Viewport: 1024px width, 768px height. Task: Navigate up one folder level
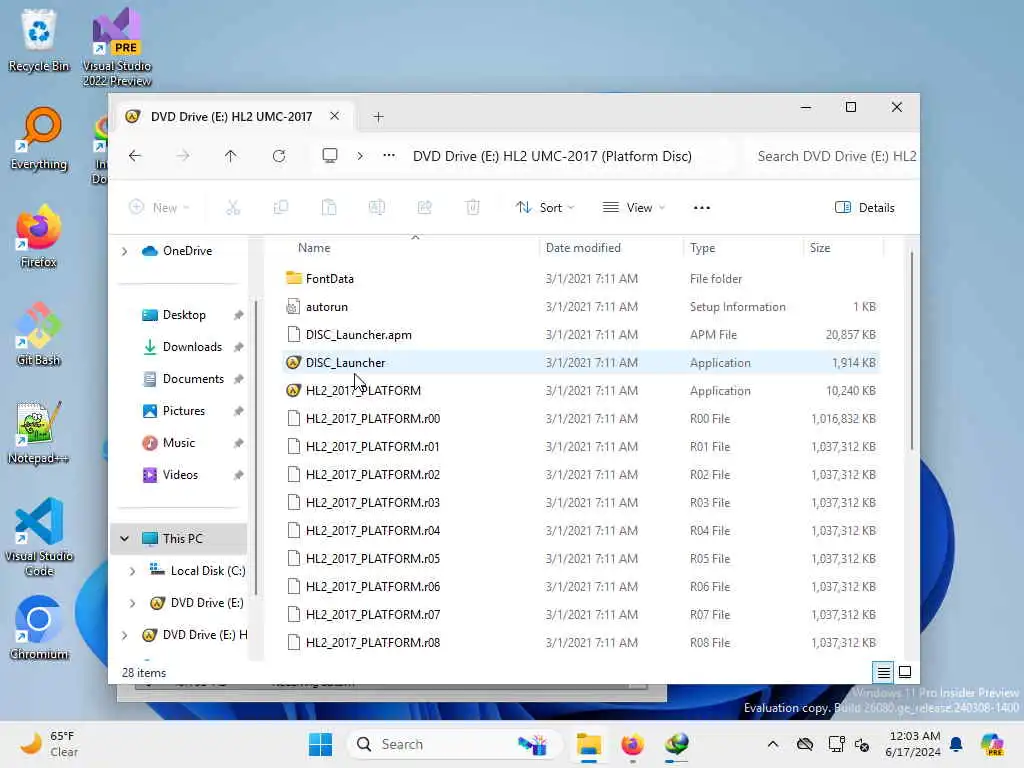tap(231, 156)
